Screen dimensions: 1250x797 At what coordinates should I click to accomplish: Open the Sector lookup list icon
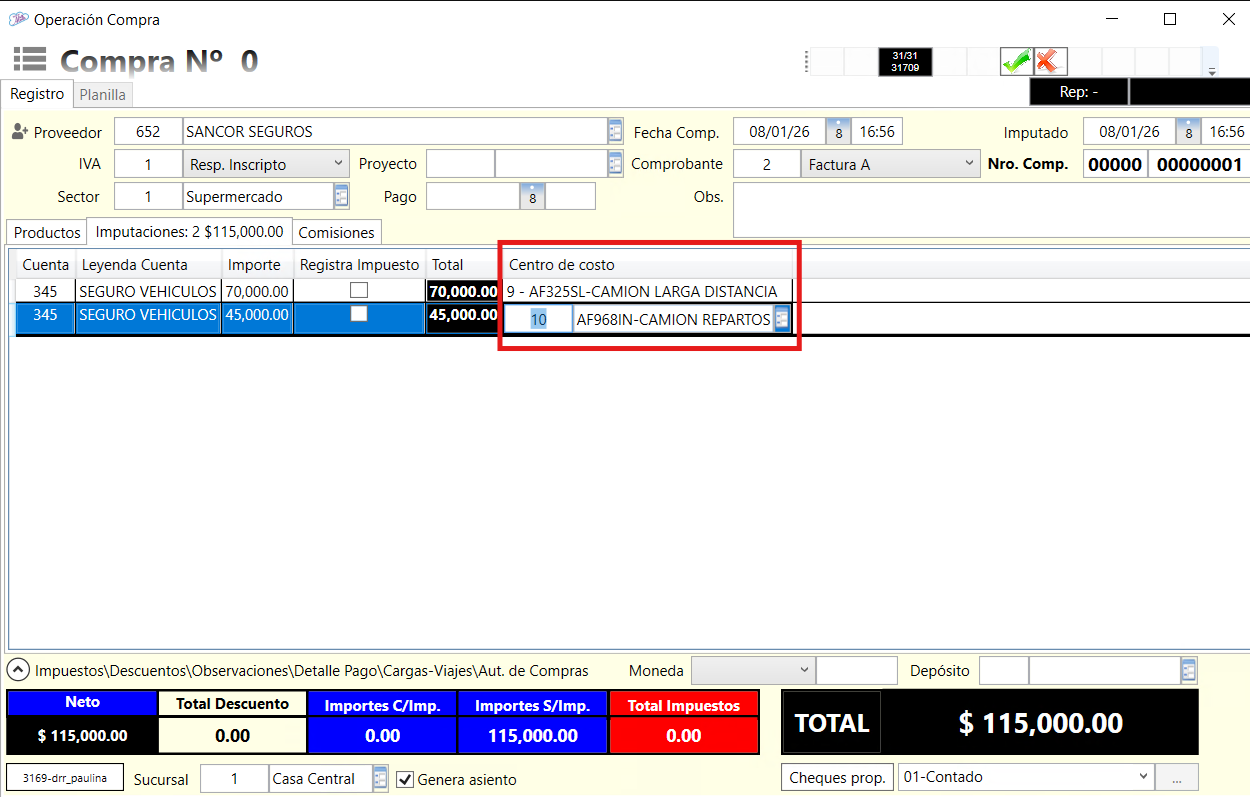point(341,196)
